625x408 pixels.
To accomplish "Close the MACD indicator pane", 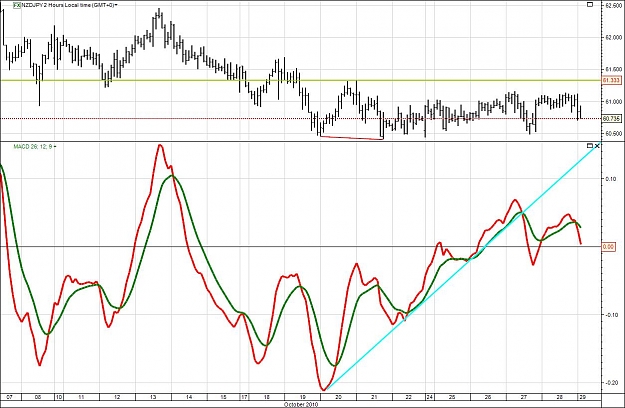I will 597,146.
